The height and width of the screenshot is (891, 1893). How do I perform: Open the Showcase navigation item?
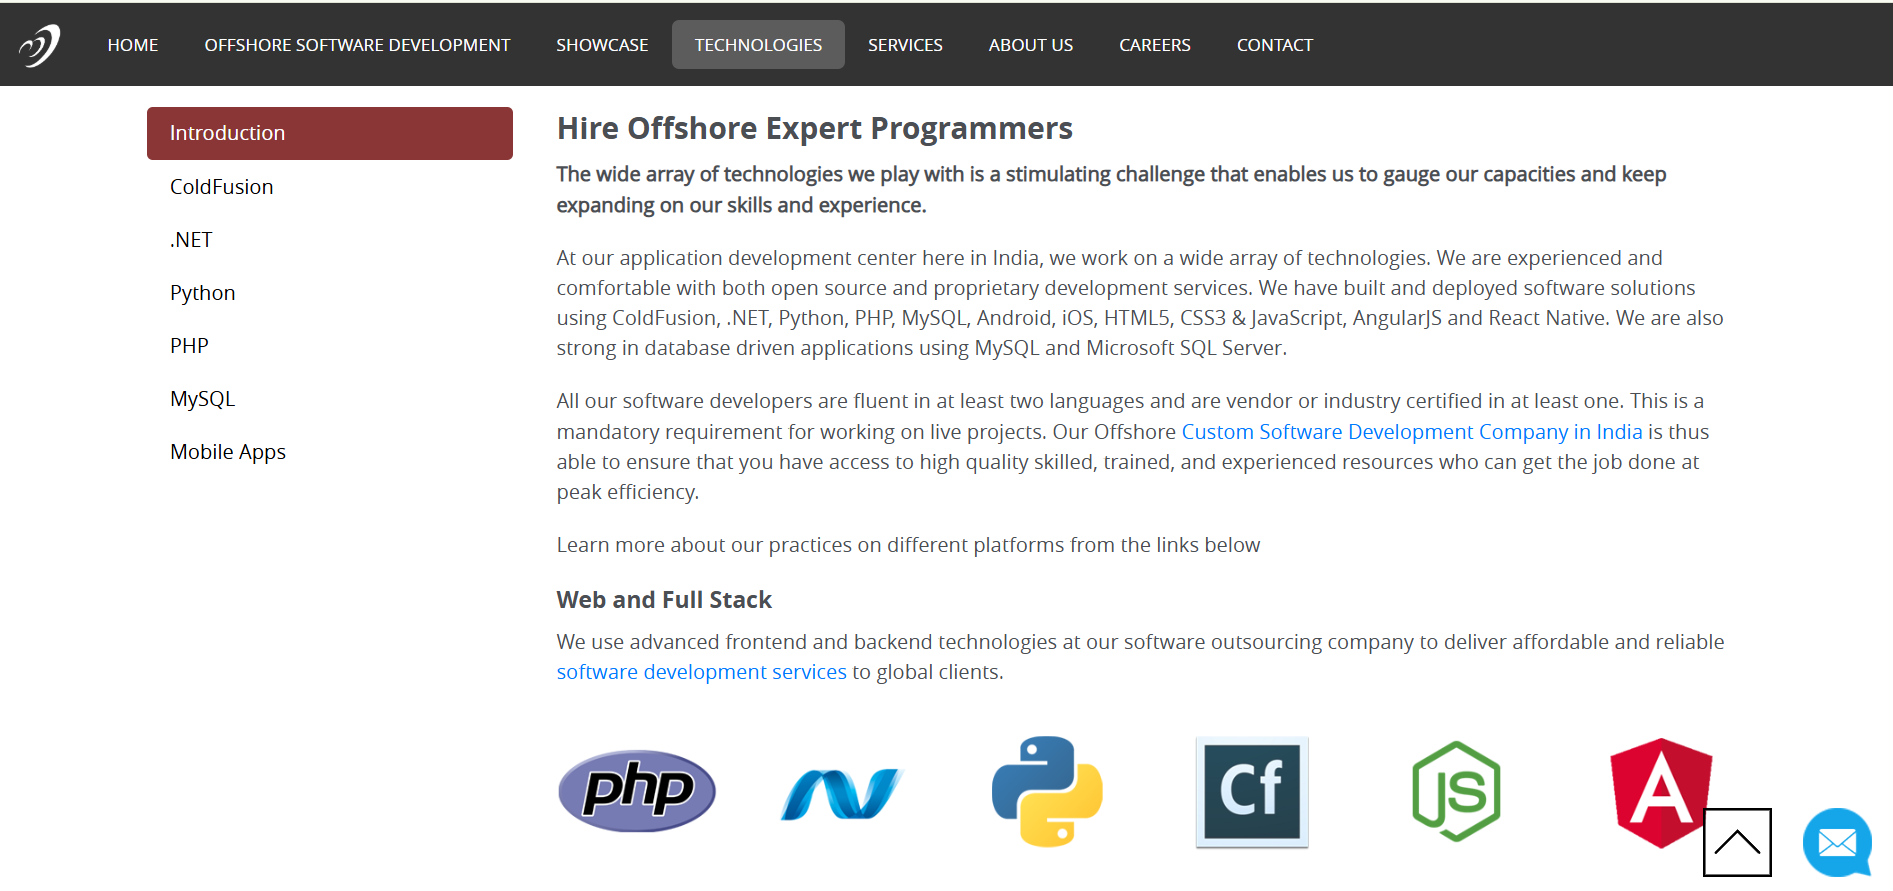(x=602, y=45)
